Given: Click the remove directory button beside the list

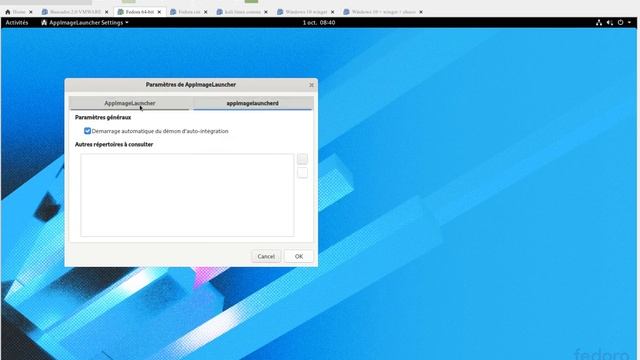Looking at the screenshot, I should (x=302, y=173).
